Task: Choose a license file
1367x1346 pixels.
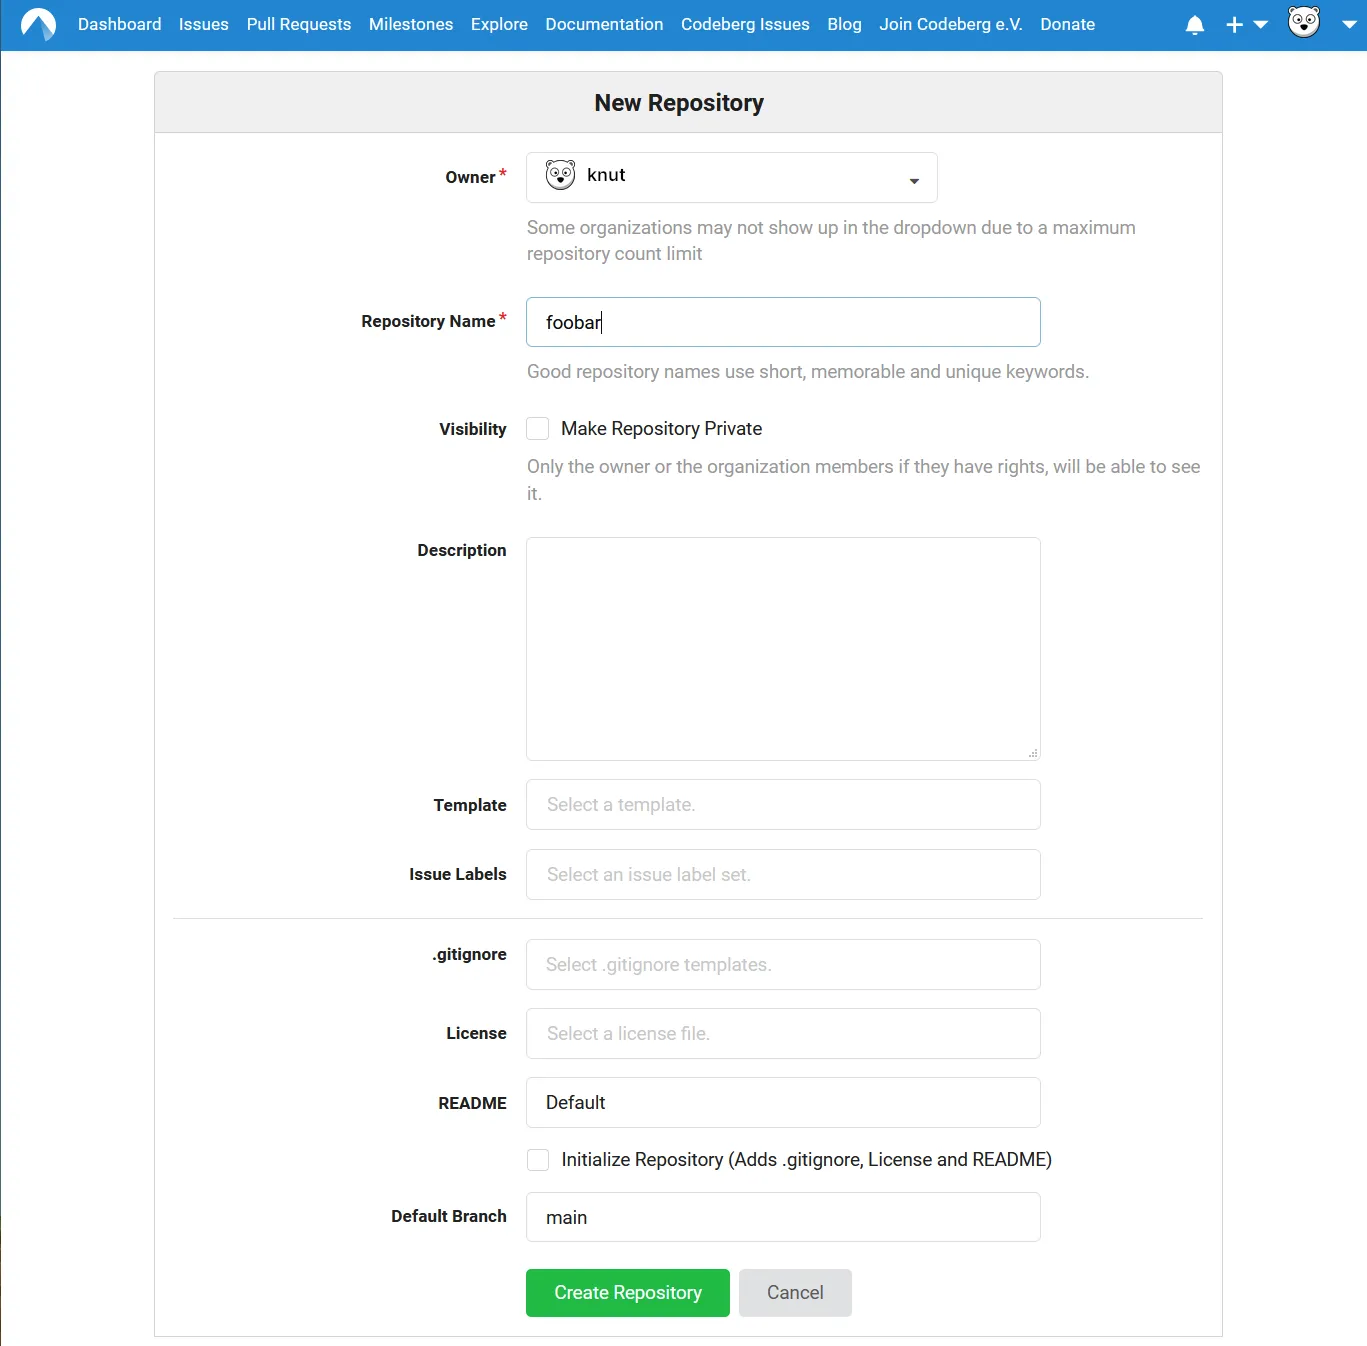Action: tap(783, 1033)
